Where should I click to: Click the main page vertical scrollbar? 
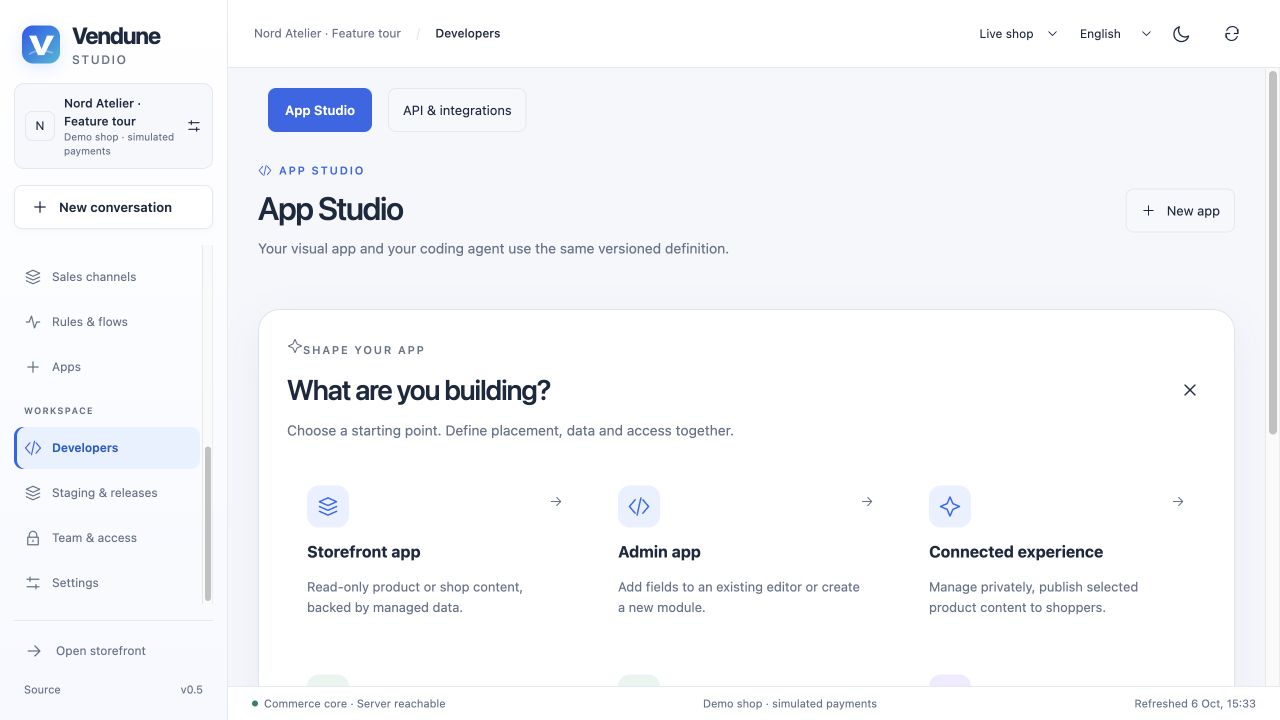tap(1273, 252)
